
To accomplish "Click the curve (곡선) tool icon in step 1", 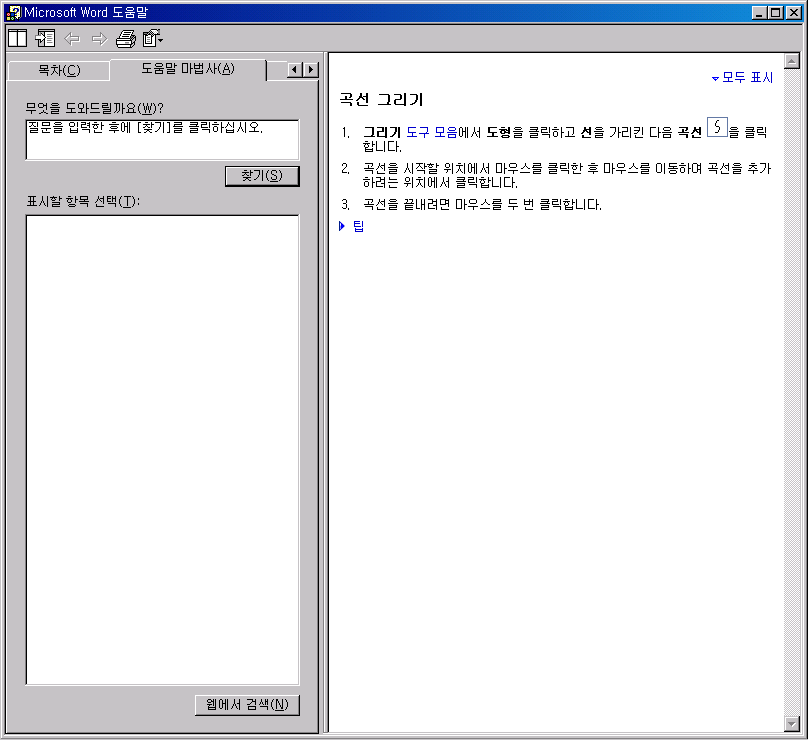I will (717, 127).
